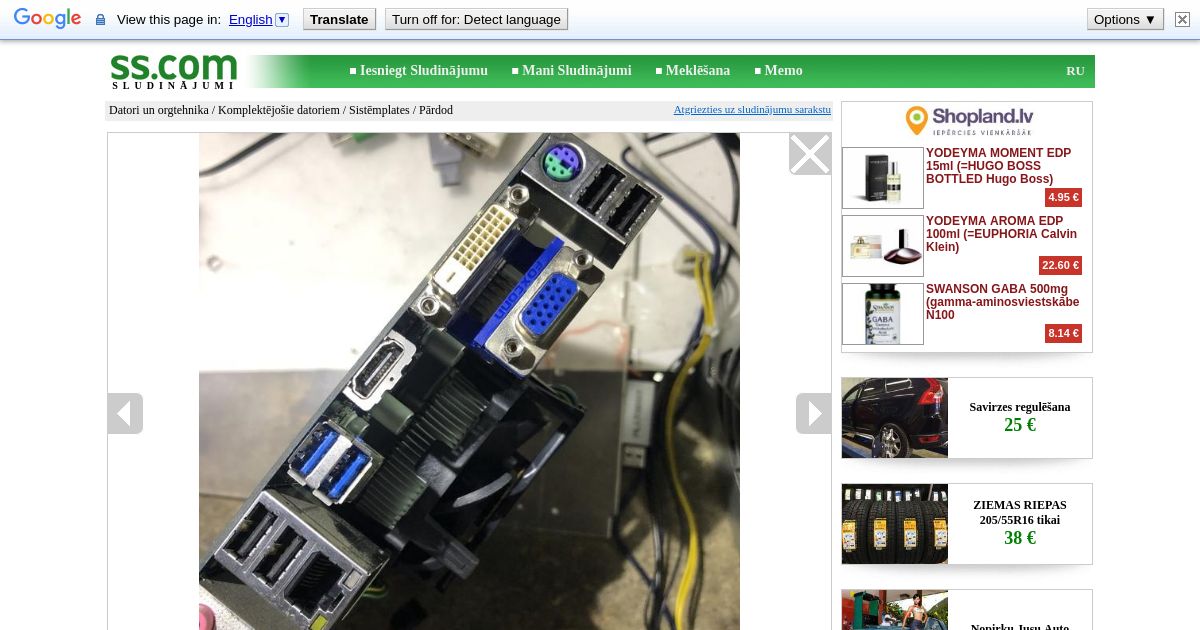The height and width of the screenshot is (630, 1200).
Task: Close the Google Translate bar
Action: click(1182, 19)
